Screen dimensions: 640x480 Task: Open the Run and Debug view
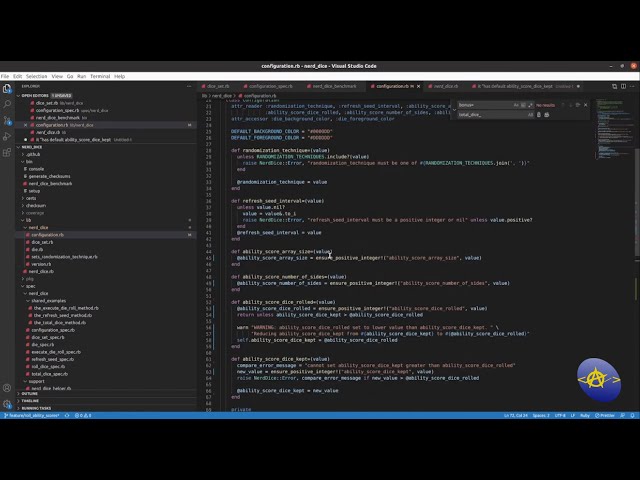click(x=7, y=136)
